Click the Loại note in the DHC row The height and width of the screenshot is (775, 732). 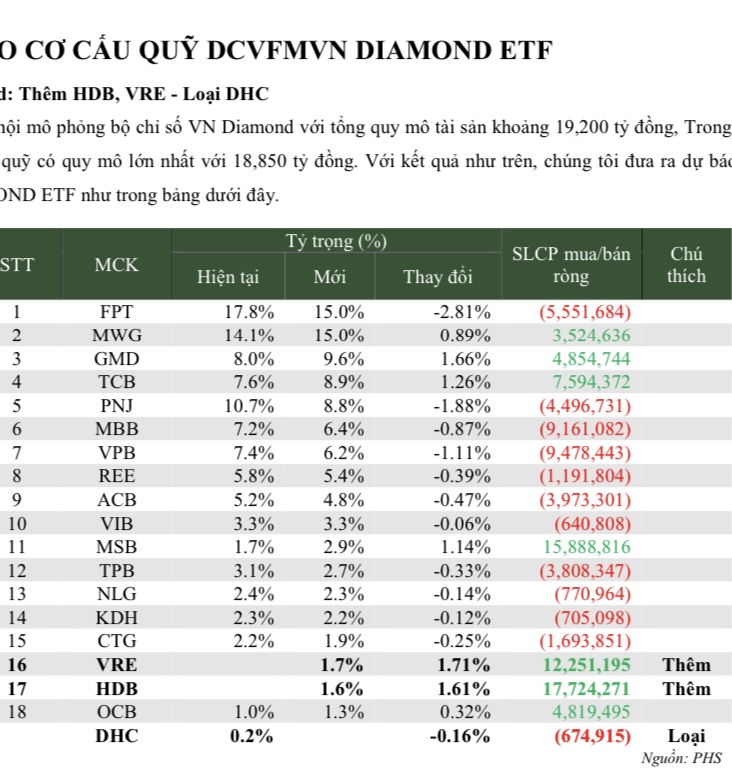(687, 735)
